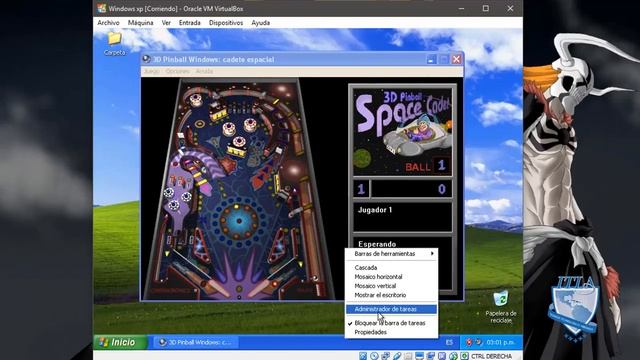The height and width of the screenshot is (360, 640).
Task: Click VirtualBox network status icon
Action: click(385, 356)
